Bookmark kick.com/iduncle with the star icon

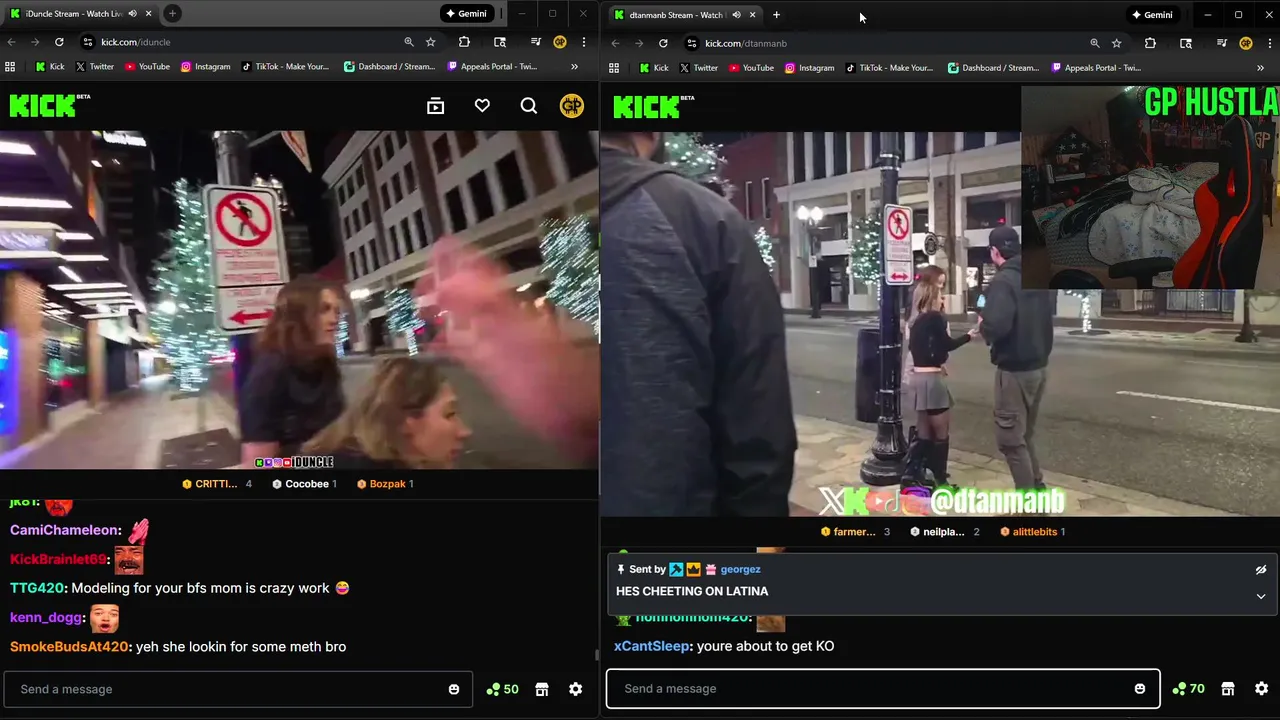pos(430,42)
